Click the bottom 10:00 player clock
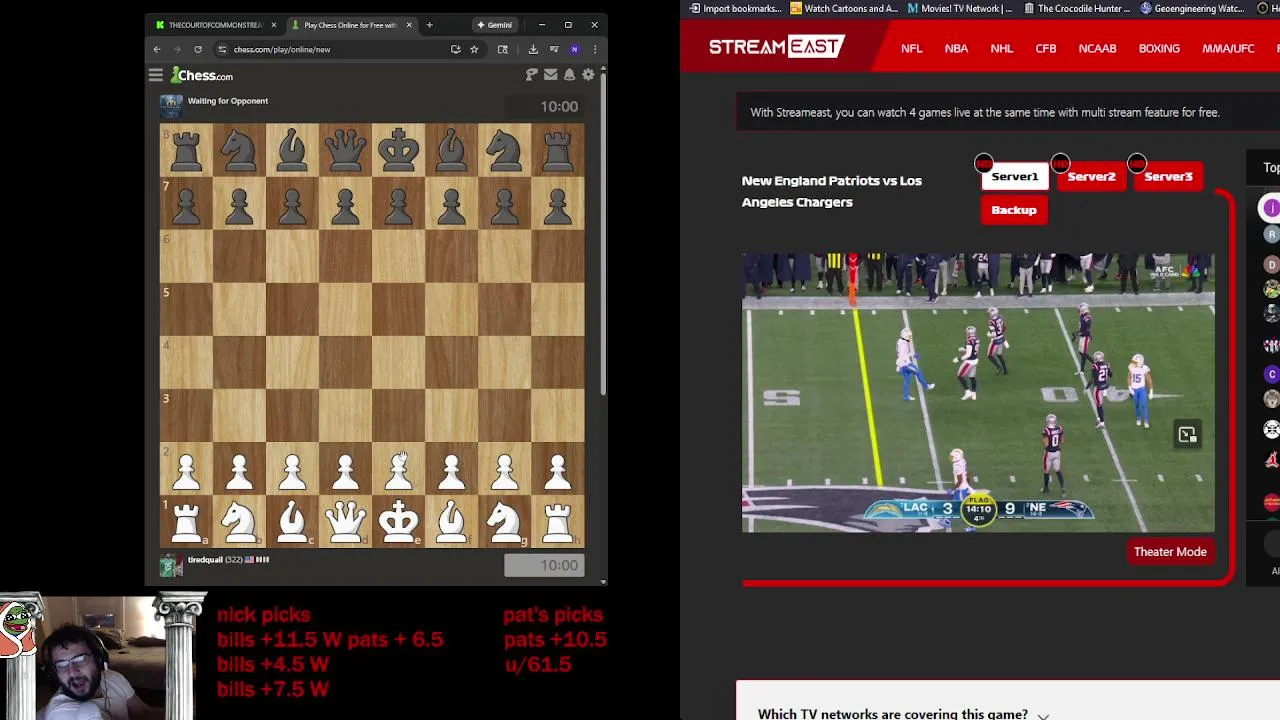1280x720 pixels. pyautogui.click(x=543, y=565)
